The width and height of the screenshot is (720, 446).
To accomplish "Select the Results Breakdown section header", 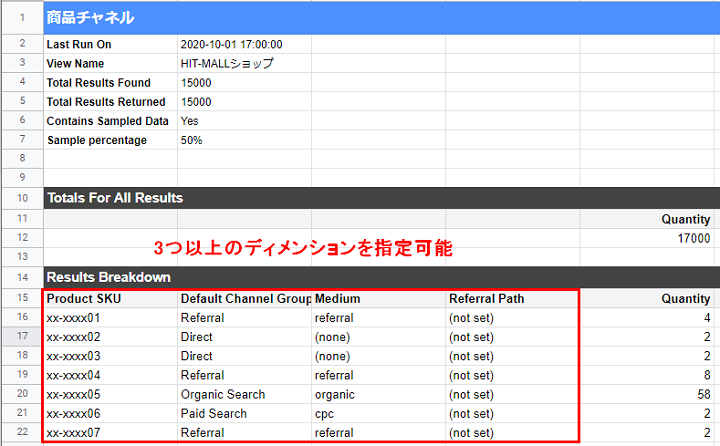I will click(x=109, y=277).
